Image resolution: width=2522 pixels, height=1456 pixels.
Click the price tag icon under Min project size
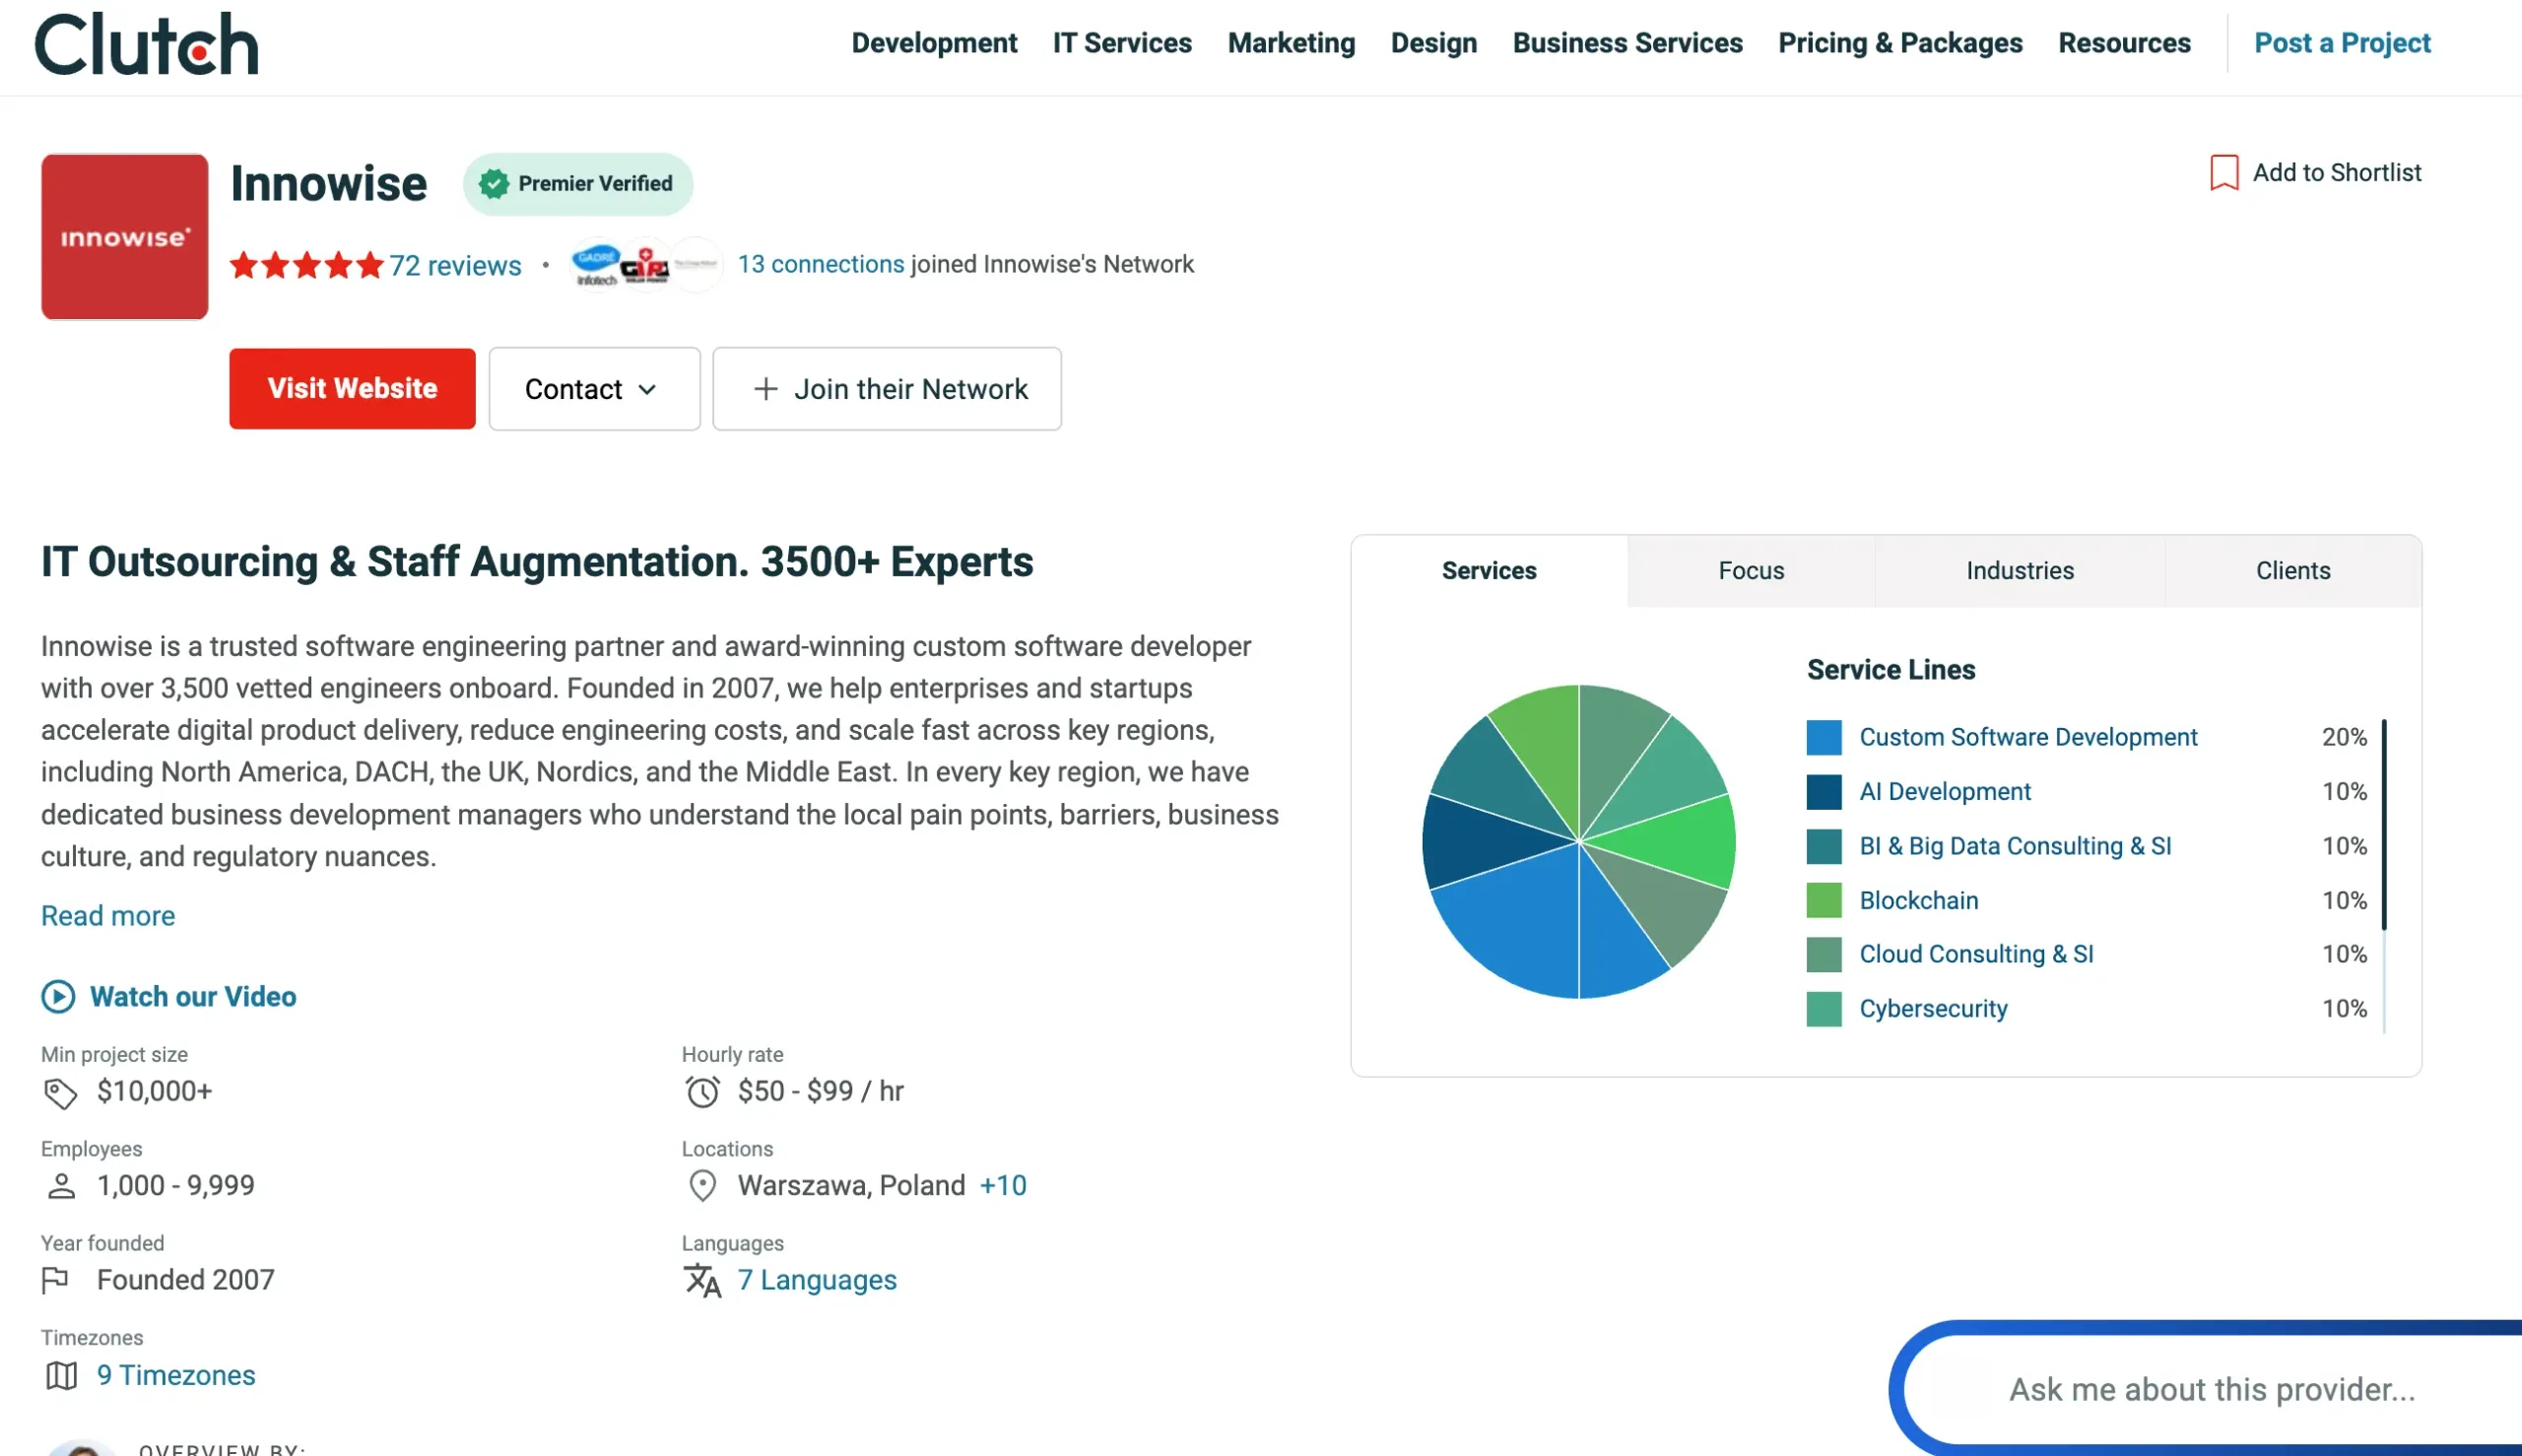pos(61,1091)
